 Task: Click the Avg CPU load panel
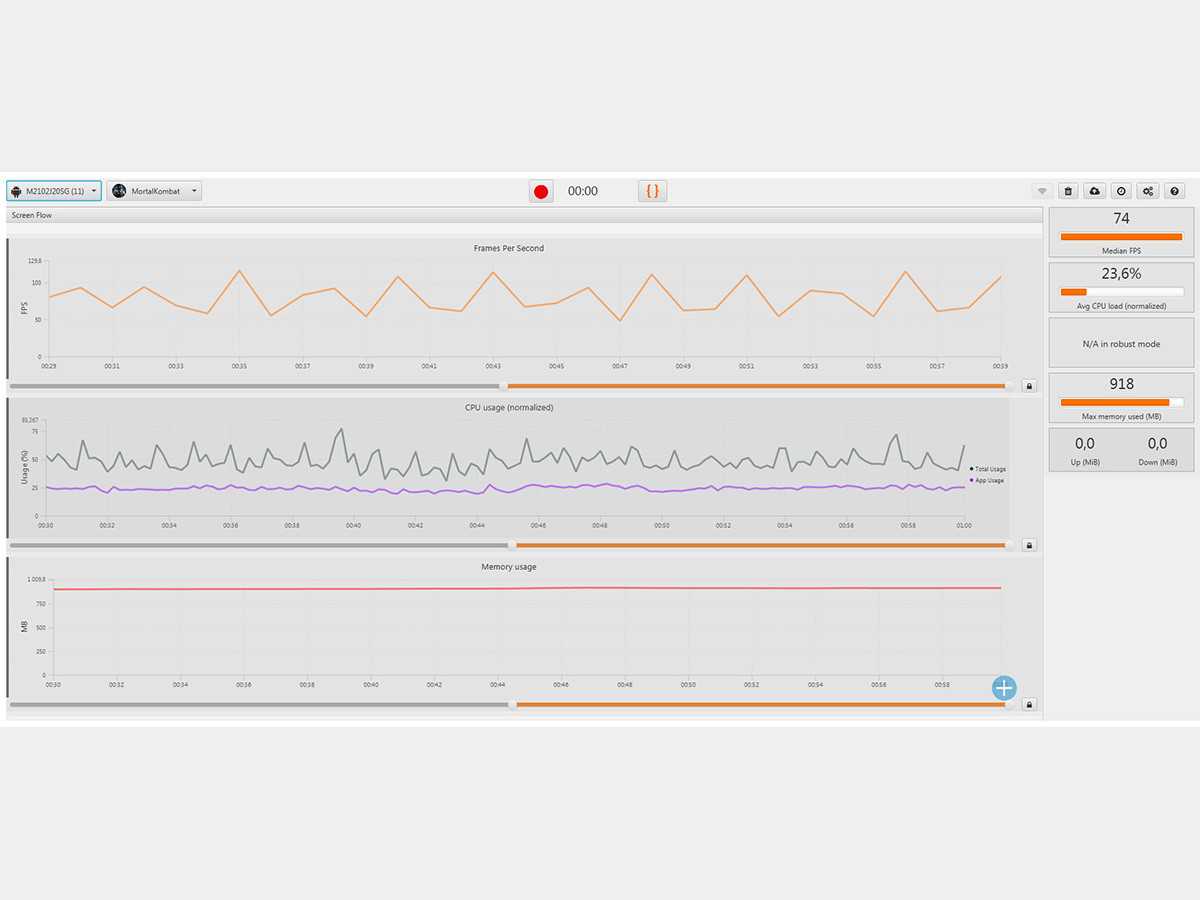click(x=1121, y=288)
